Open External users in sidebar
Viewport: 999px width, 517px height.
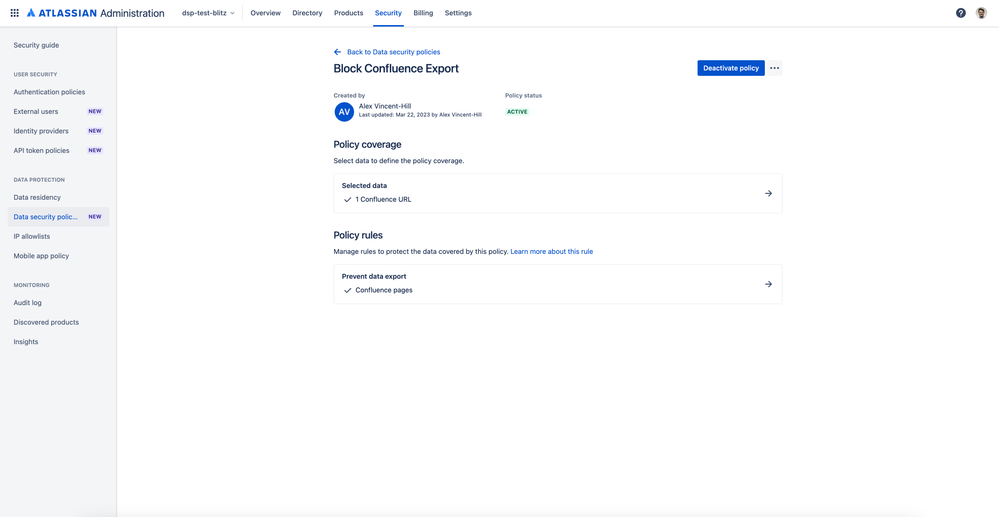tap(36, 112)
